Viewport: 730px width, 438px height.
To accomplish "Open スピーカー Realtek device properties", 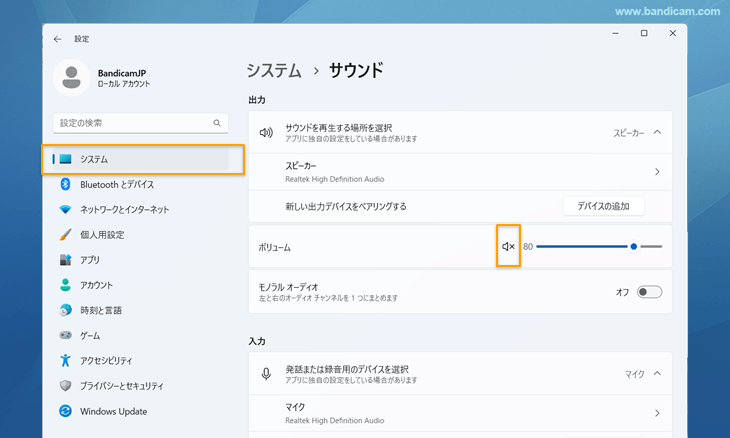I will [460, 172].
